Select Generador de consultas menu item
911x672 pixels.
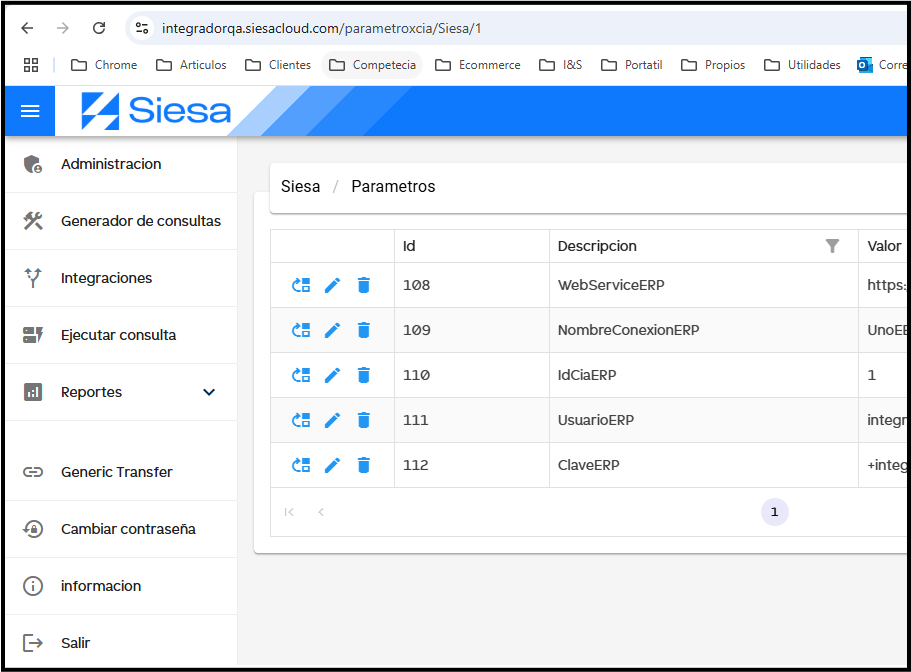(141, 221)
